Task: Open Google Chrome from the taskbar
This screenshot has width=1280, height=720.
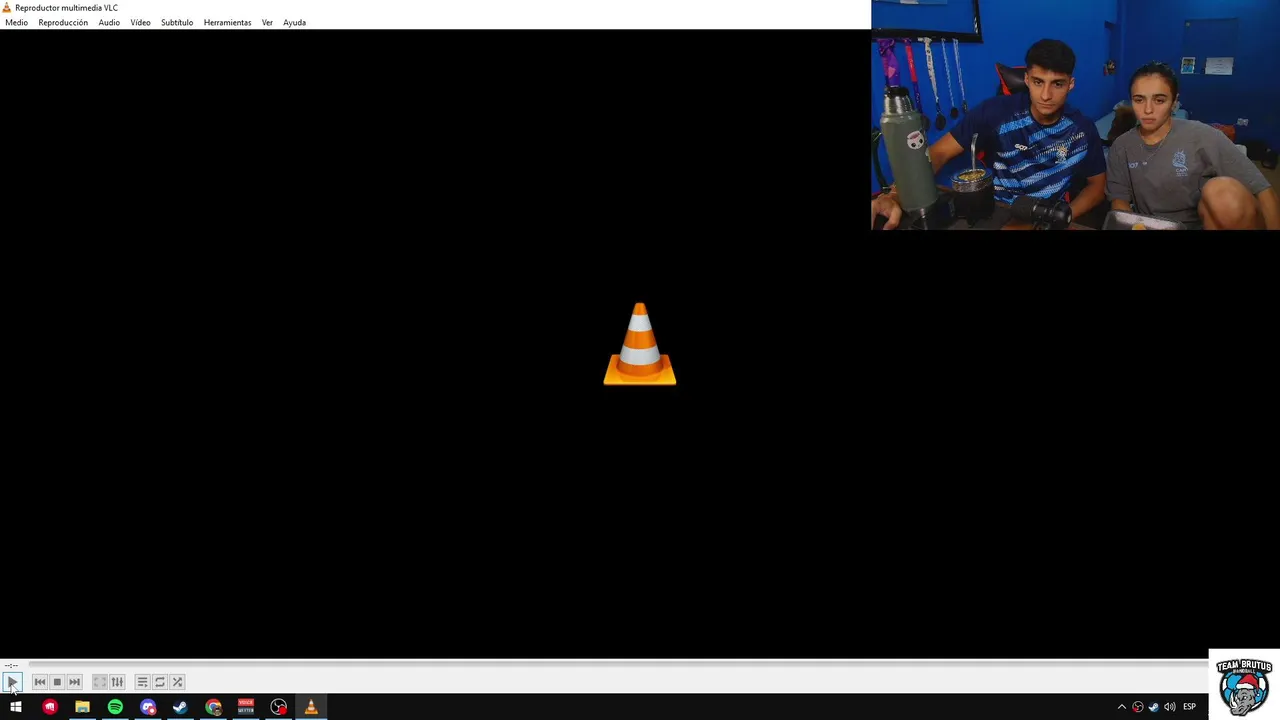Action: (213, 707)
